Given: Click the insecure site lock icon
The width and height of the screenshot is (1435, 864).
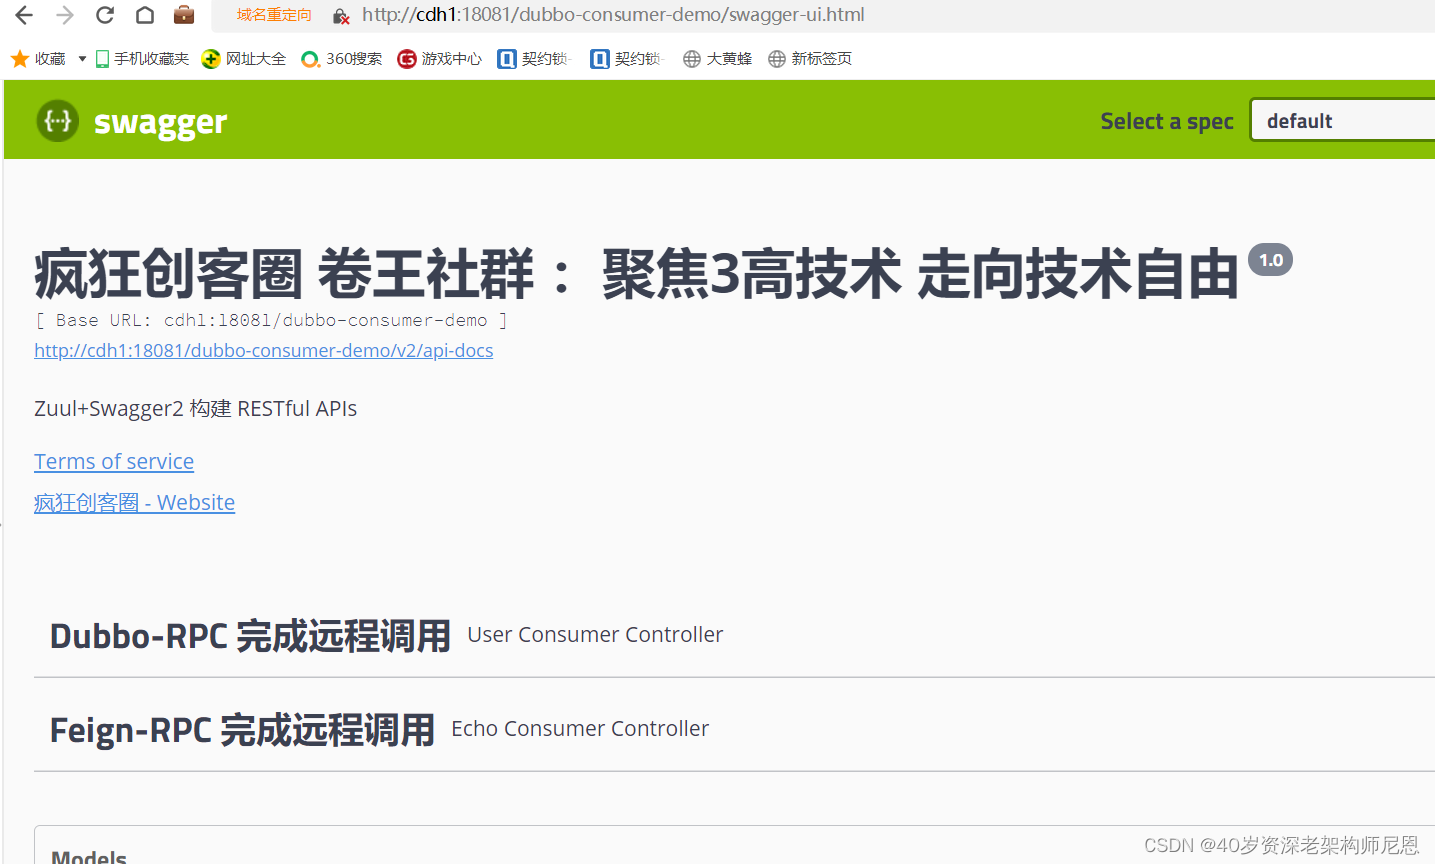Looking at the screenshot, I should pyautogui.click(x=341, y=16).
